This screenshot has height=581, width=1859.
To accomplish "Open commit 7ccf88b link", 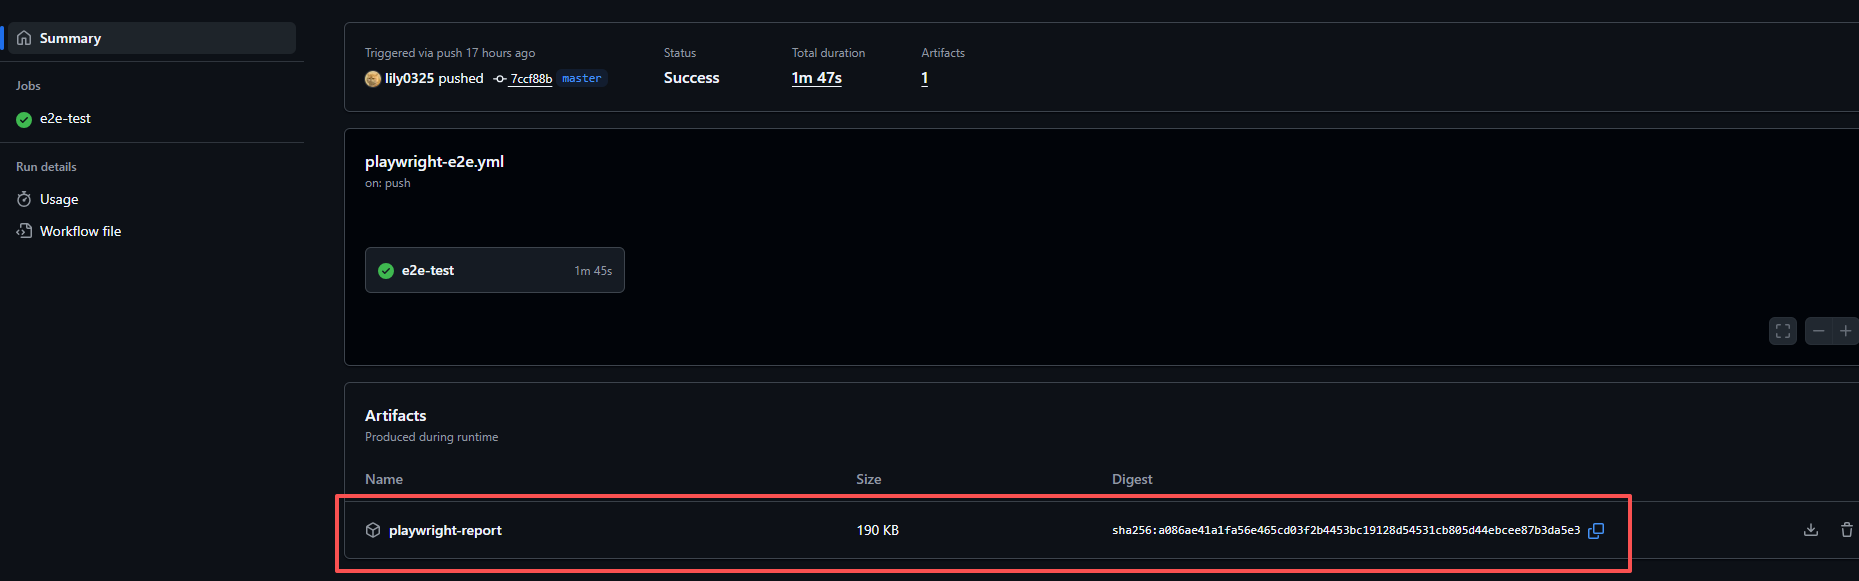I will pyautogui.click(x=531, y=79).
